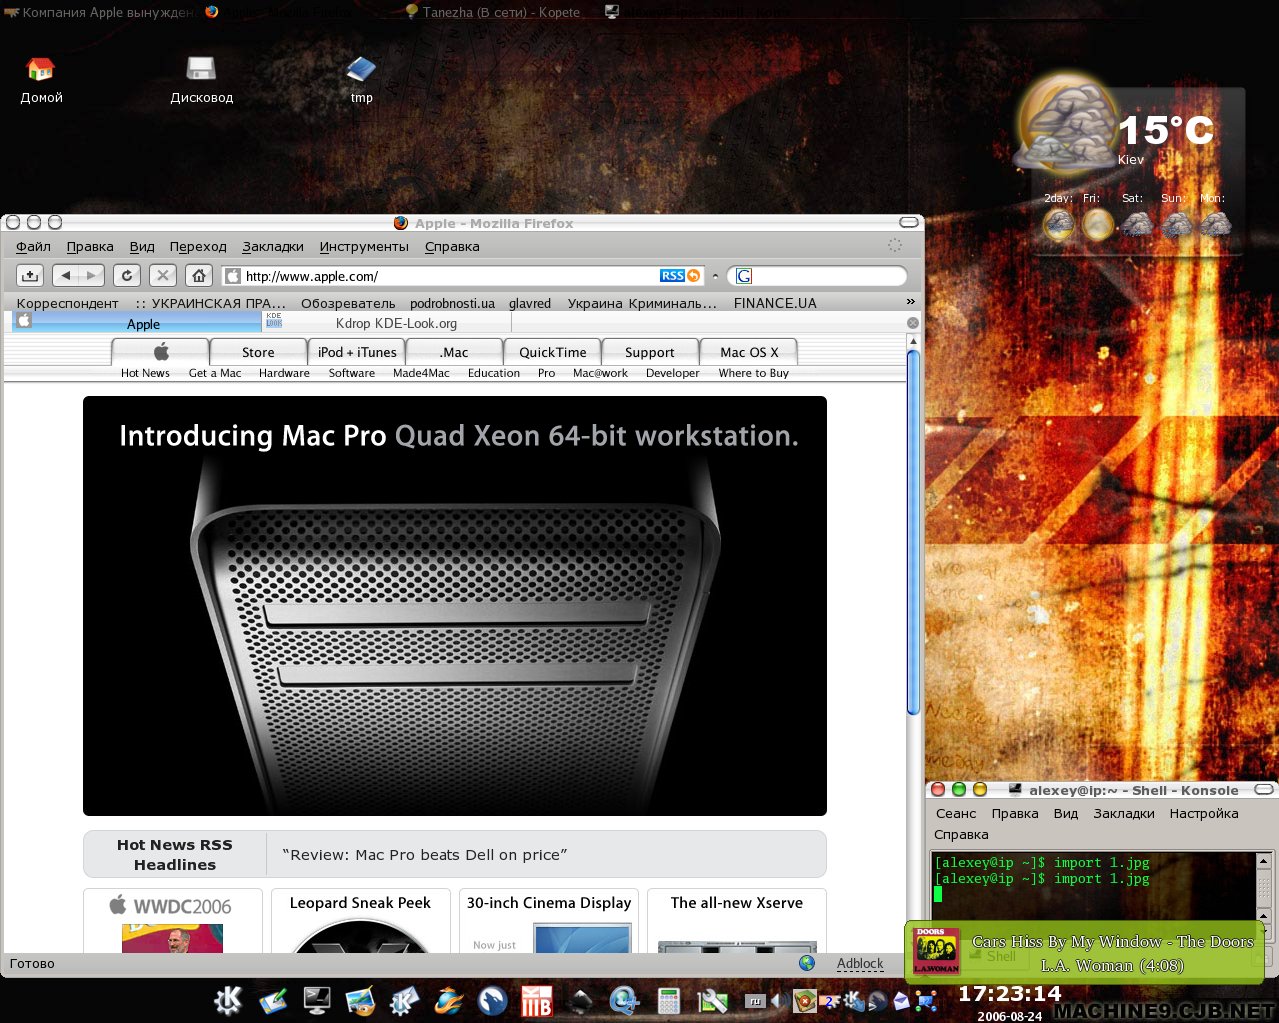Click Firefox's vertical scrollbar thumb
Viewport: 1279px width, 1023px height.
[x=912, y=532]
